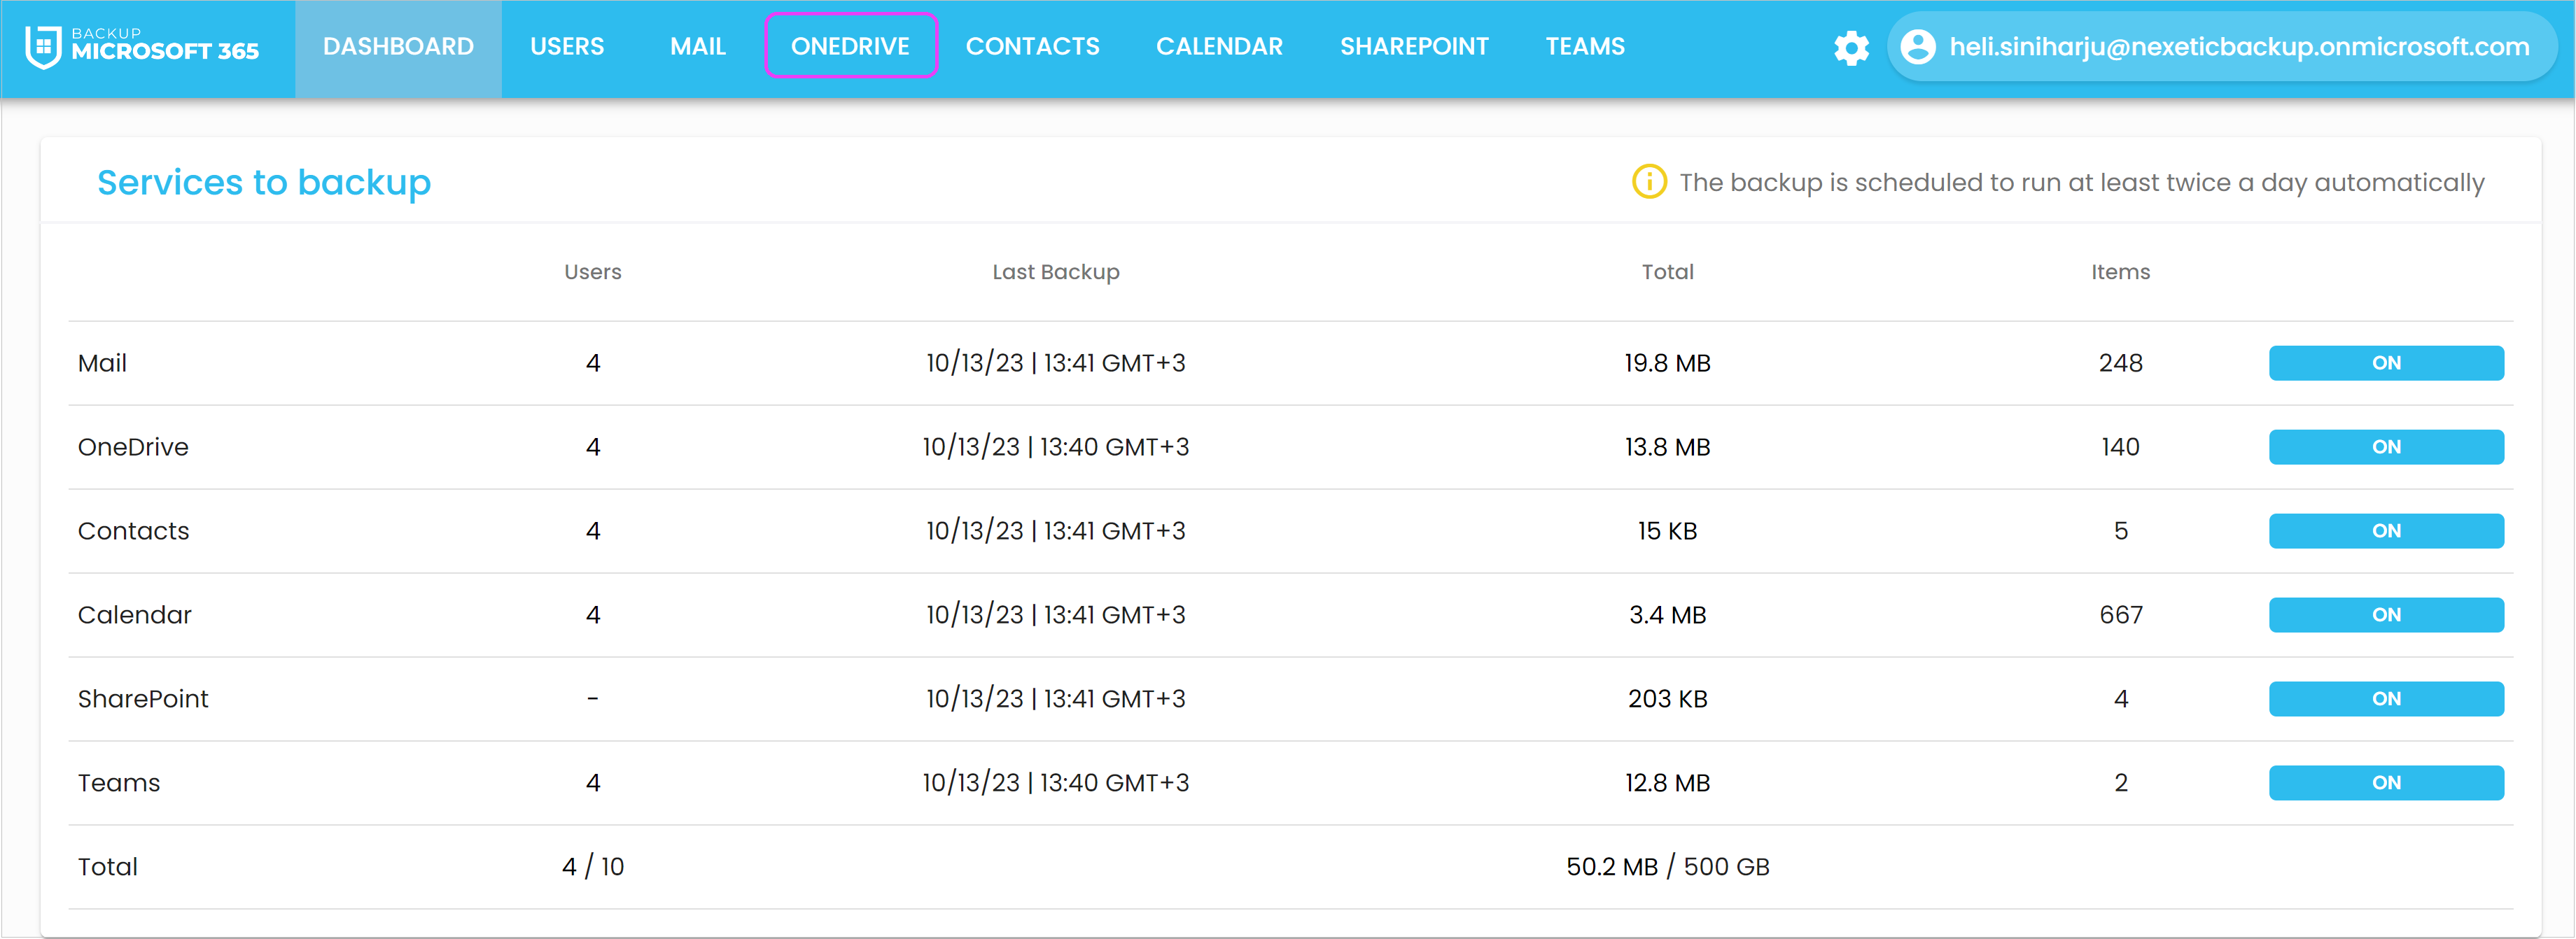Switch to the Users tab
The width and height of the screenshot is (2576, 939).
click(x=567, y=47)
